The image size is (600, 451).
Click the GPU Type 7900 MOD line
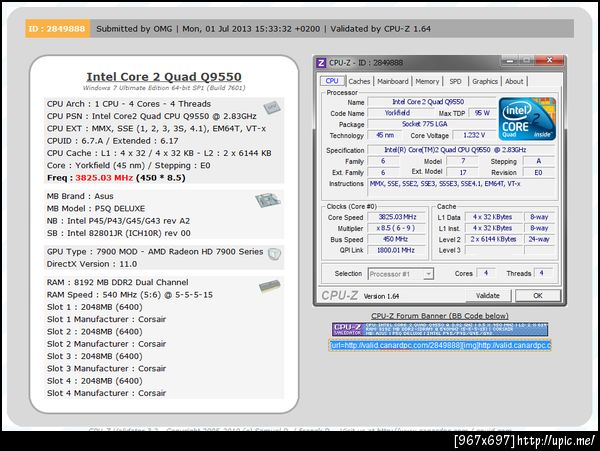[155, 252]
